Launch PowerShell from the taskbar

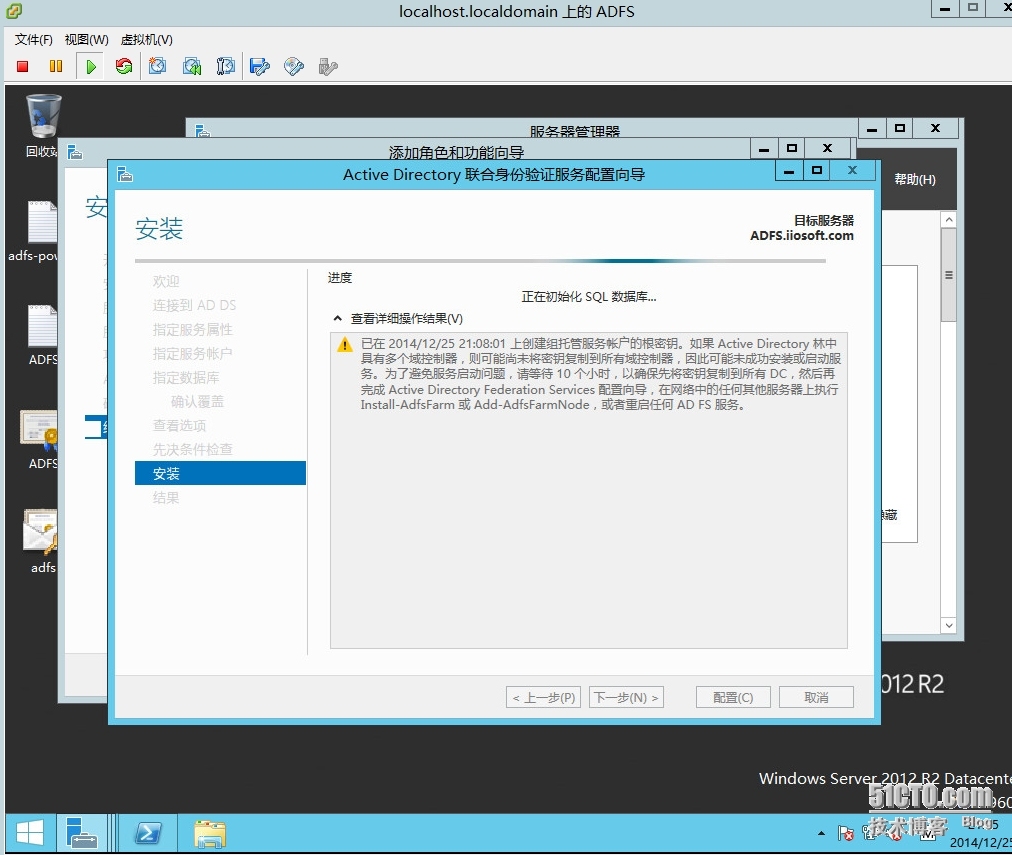148,833
